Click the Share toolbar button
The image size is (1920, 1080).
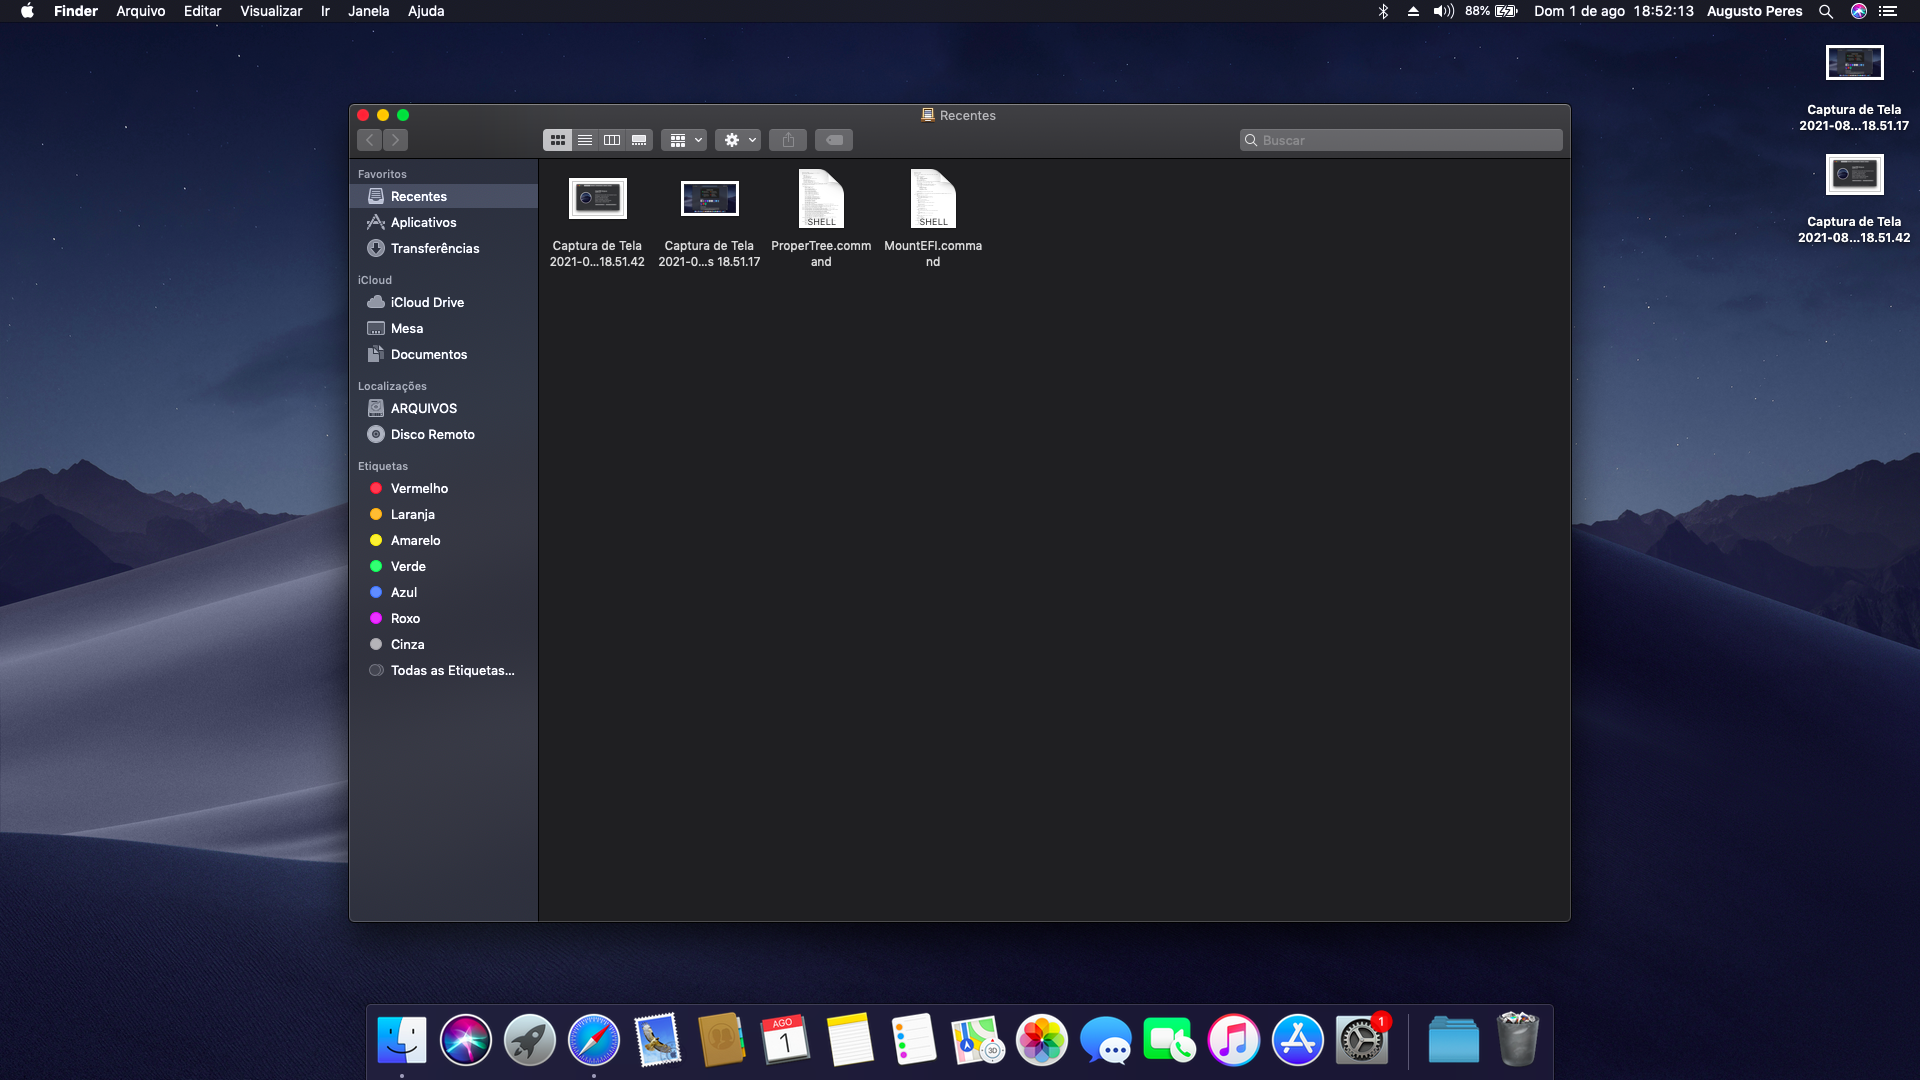click(x=788, y=140)
